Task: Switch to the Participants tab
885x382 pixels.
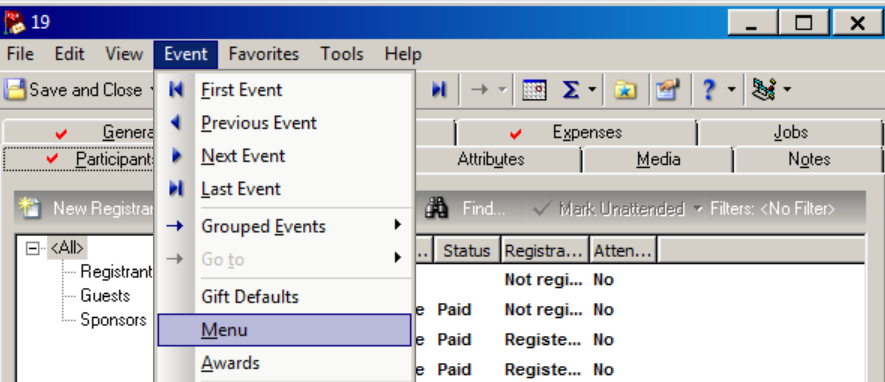Action: (x=79, y=159)
